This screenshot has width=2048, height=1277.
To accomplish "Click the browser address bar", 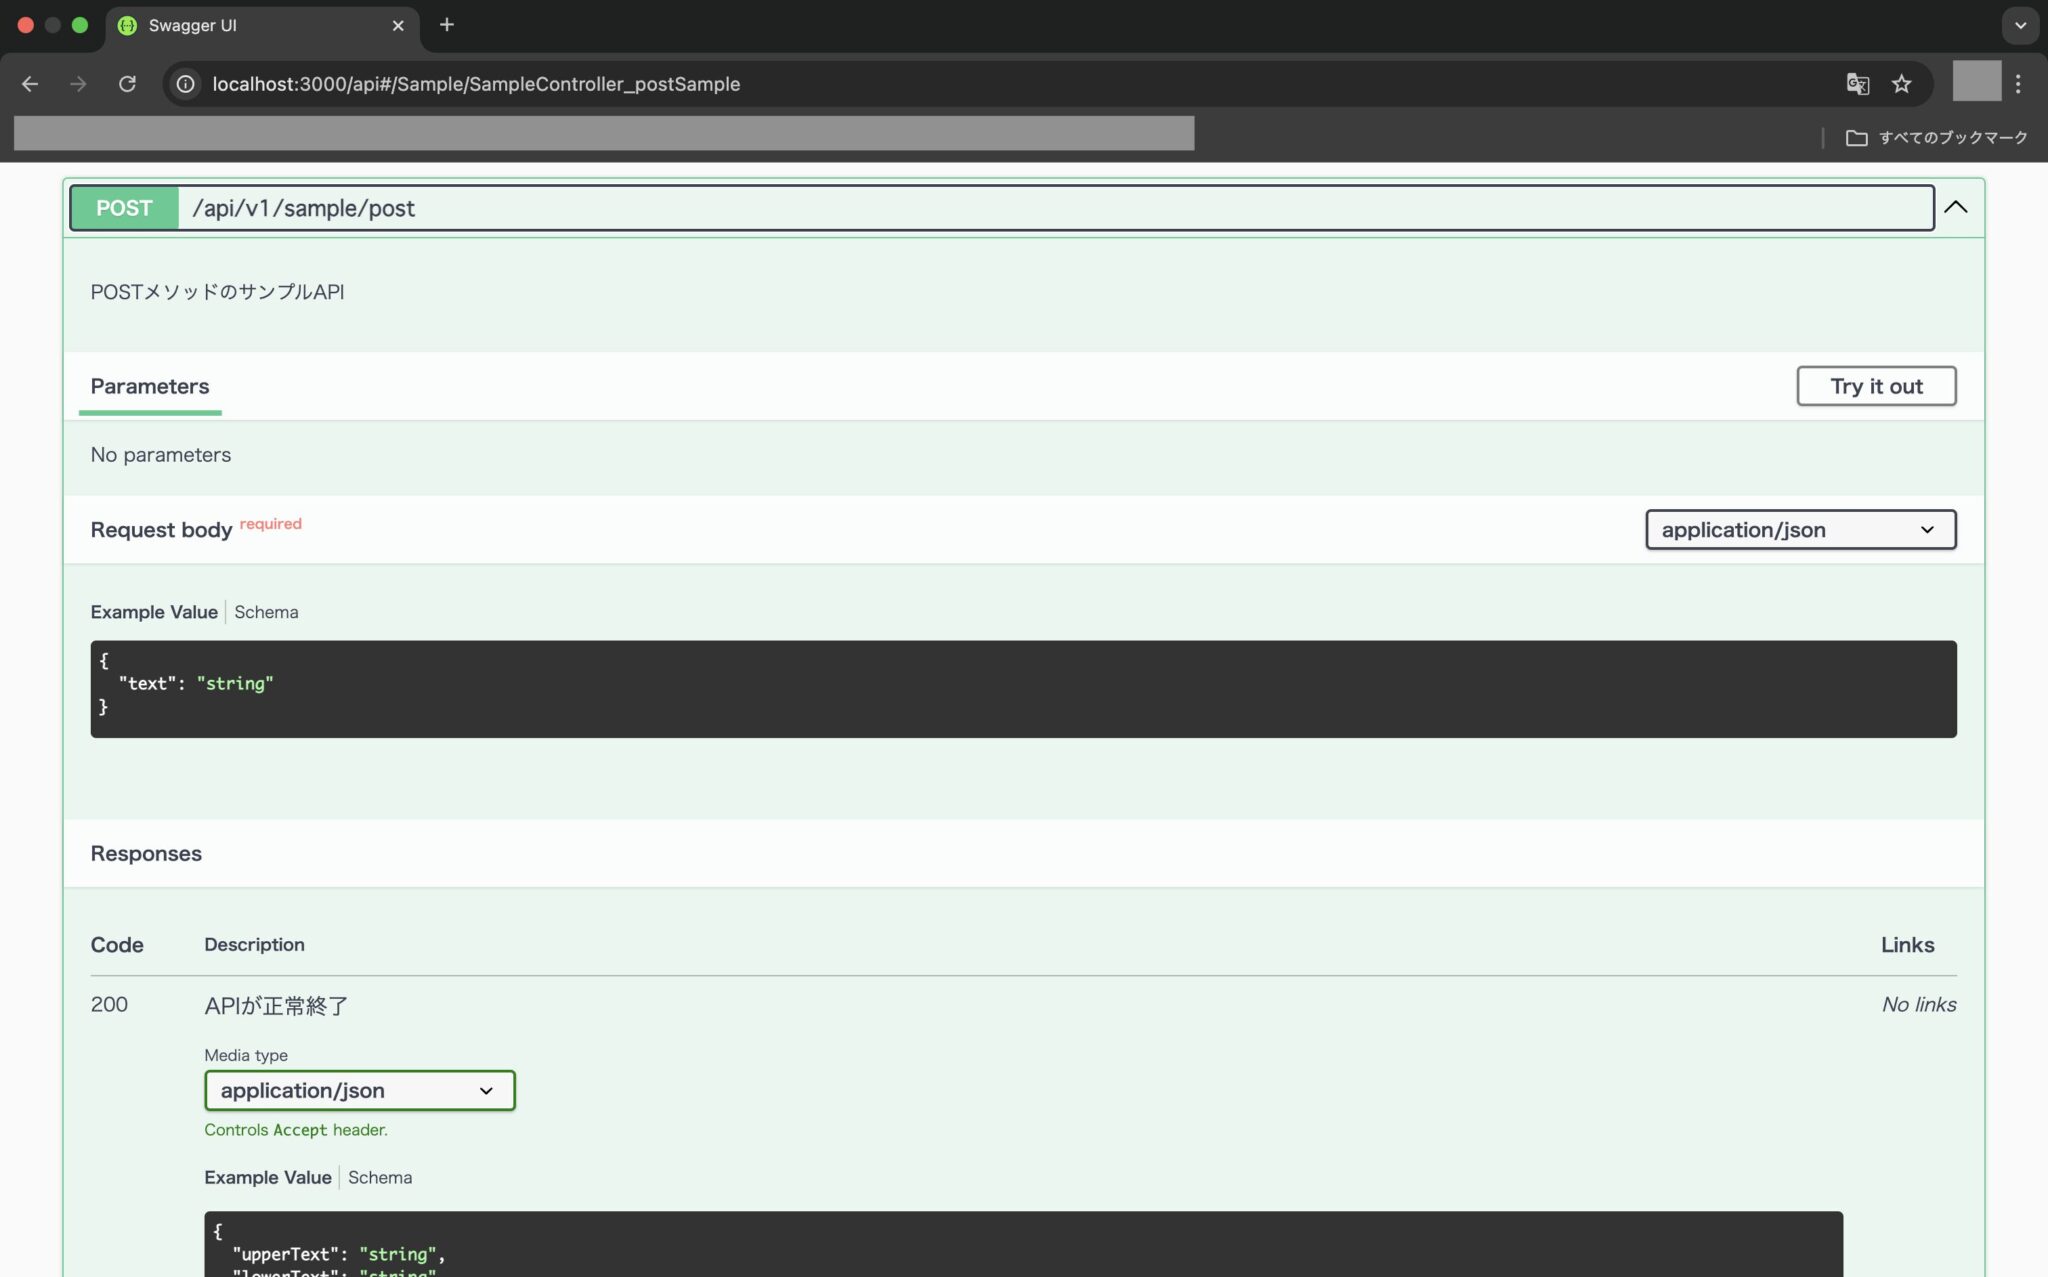I will tap(600, 84).
